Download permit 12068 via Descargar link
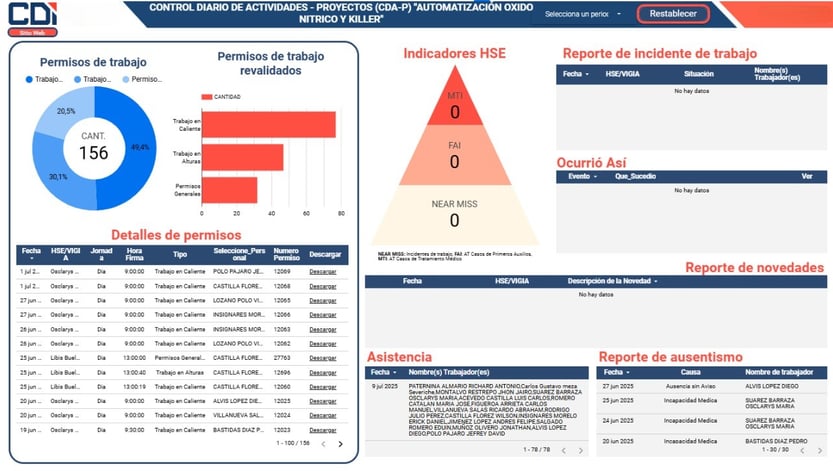833x471 pixels. pos(323,286)
